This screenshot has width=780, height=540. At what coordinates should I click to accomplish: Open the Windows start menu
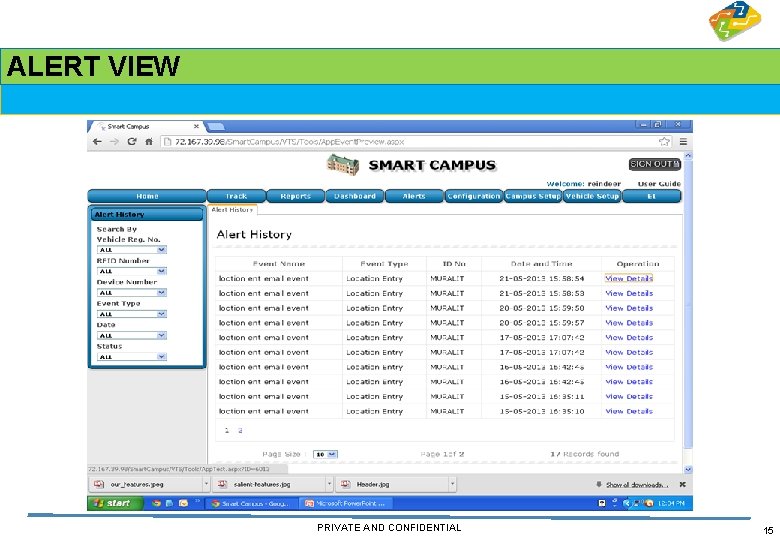(115, 503)
